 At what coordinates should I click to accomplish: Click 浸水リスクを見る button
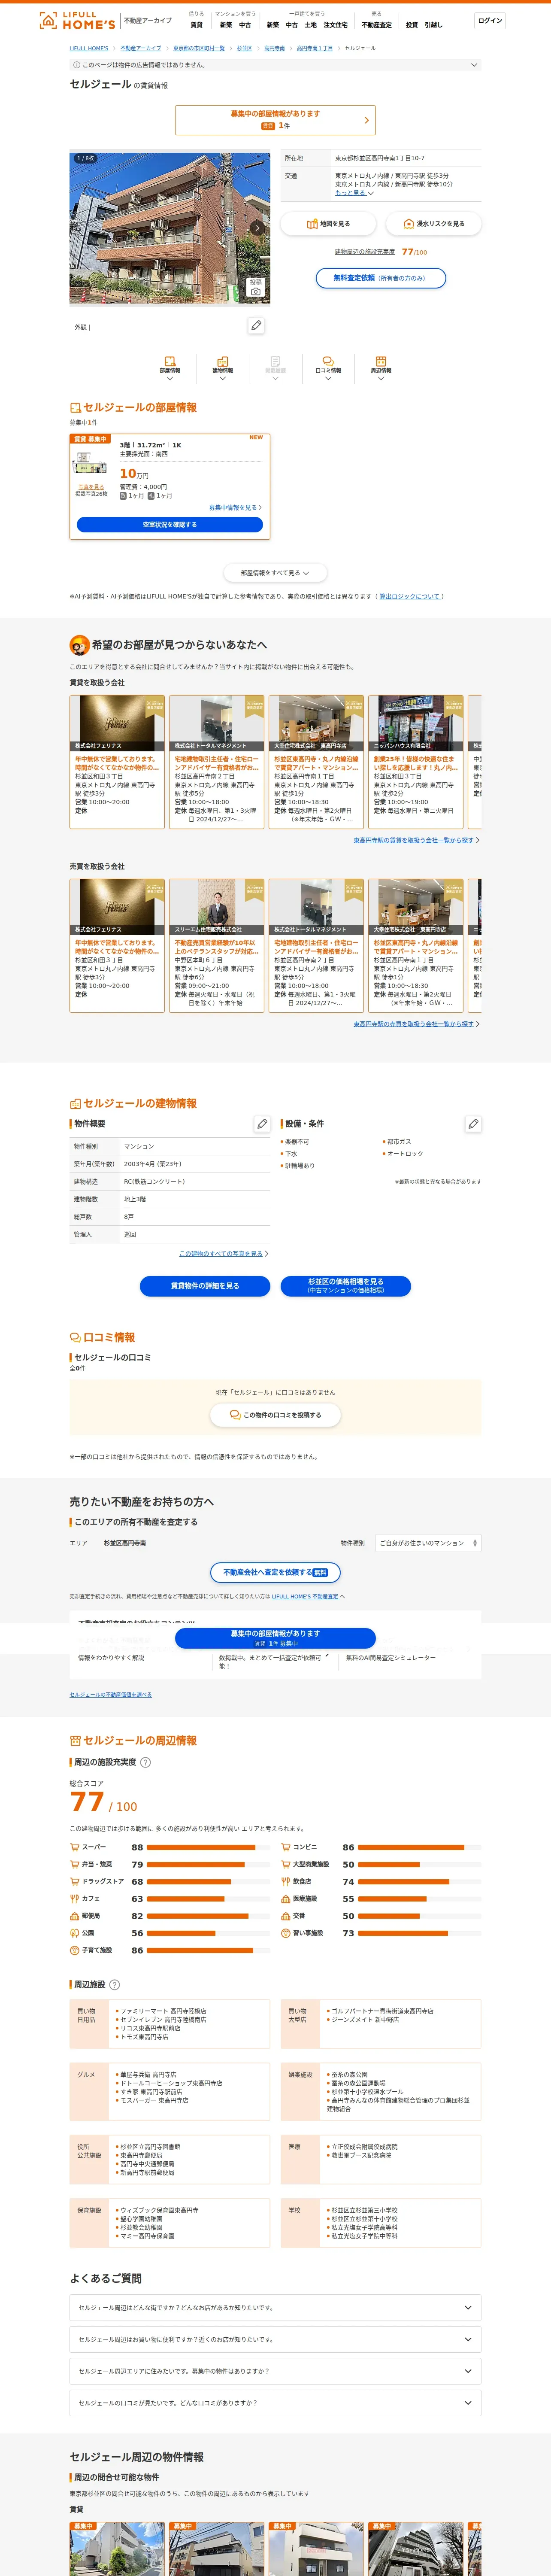click(x=433, y=224)
